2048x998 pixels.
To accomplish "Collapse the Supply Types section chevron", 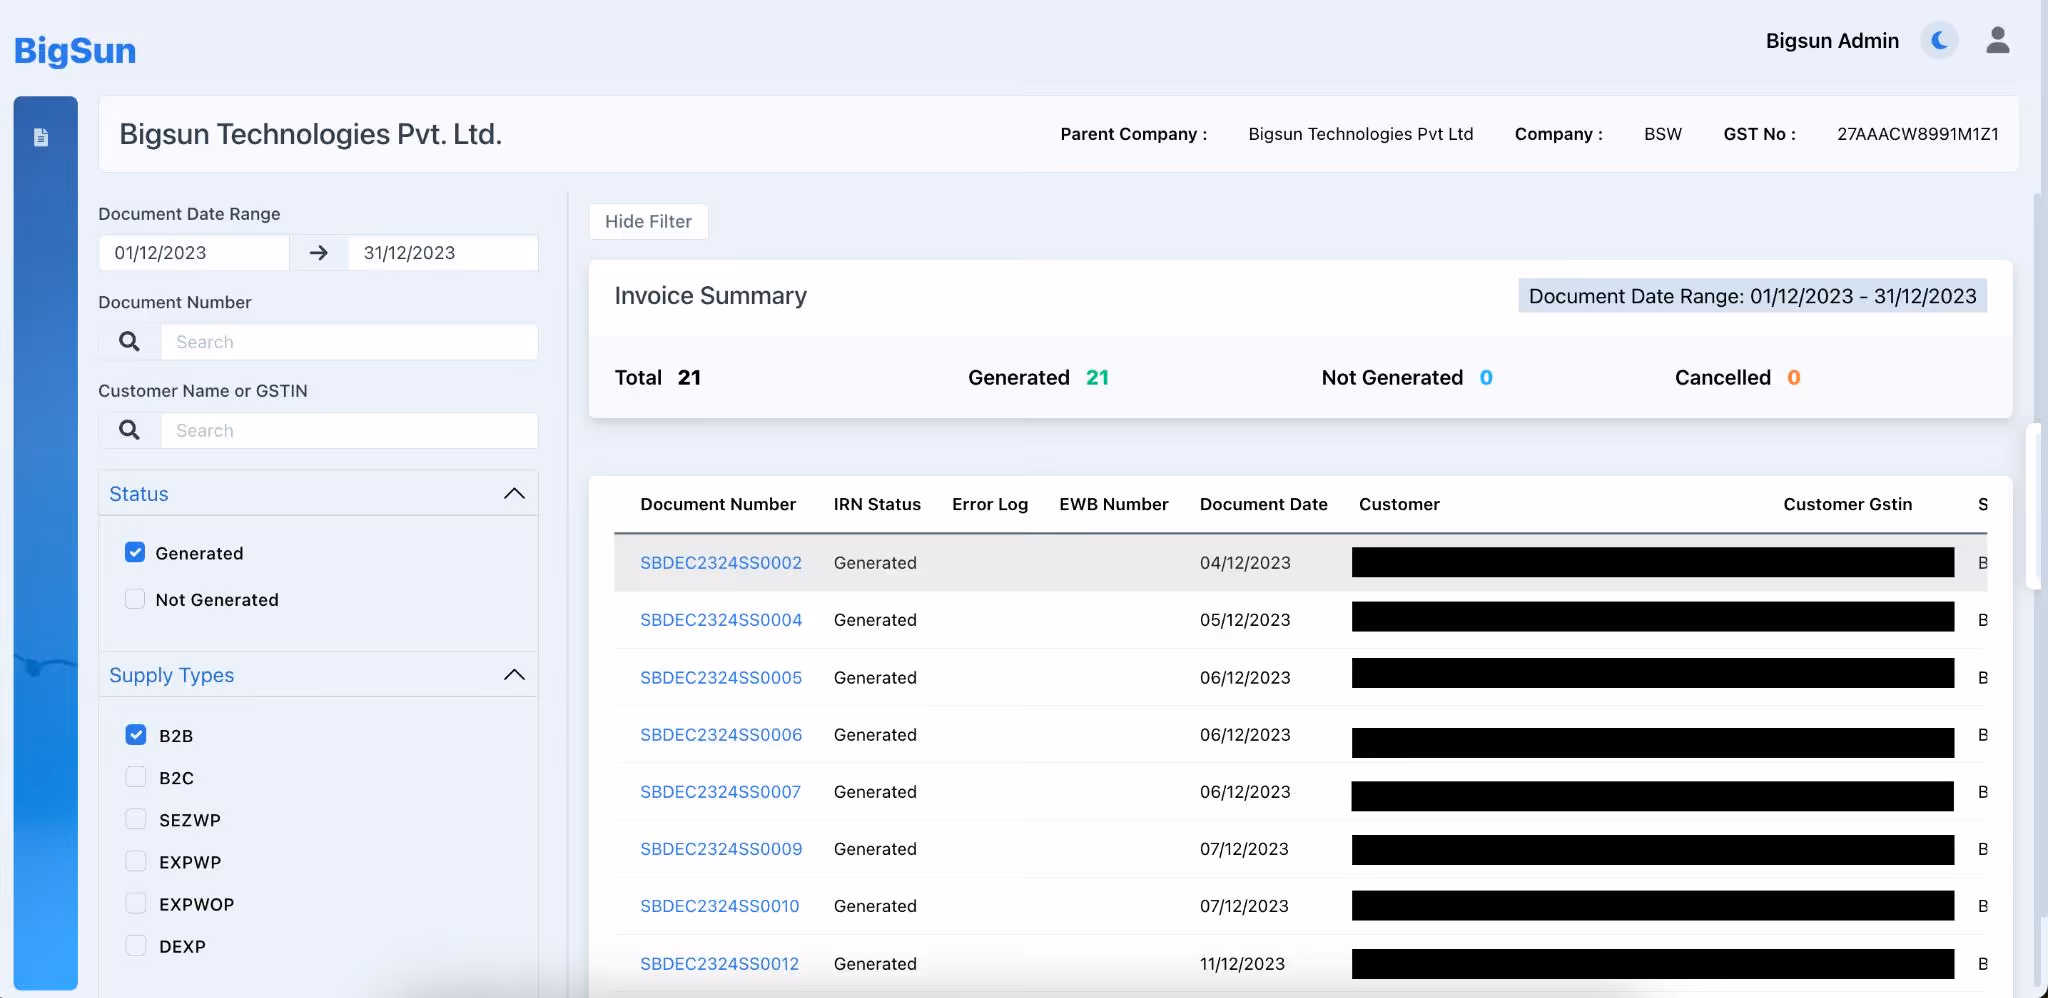I will point(514,675).
